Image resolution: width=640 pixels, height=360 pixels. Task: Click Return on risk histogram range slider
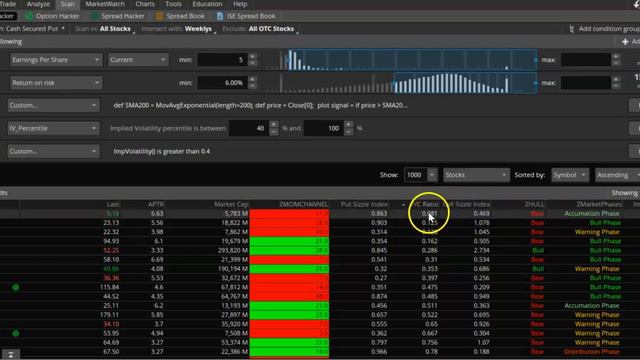[x=465, y=83]
